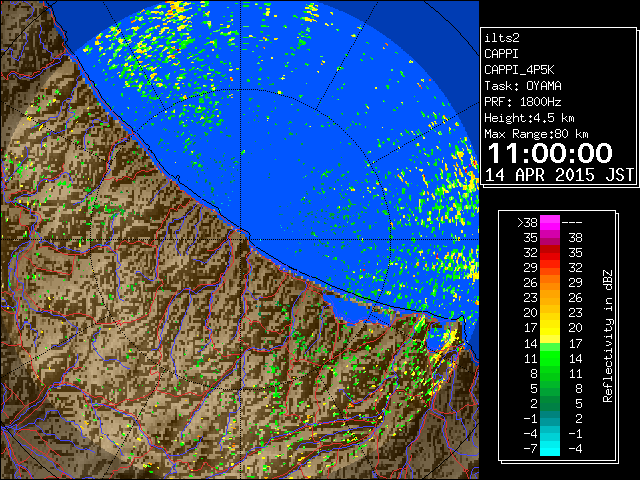Click the '>38' legend value label
640x480 pixels.
[527, 223]
